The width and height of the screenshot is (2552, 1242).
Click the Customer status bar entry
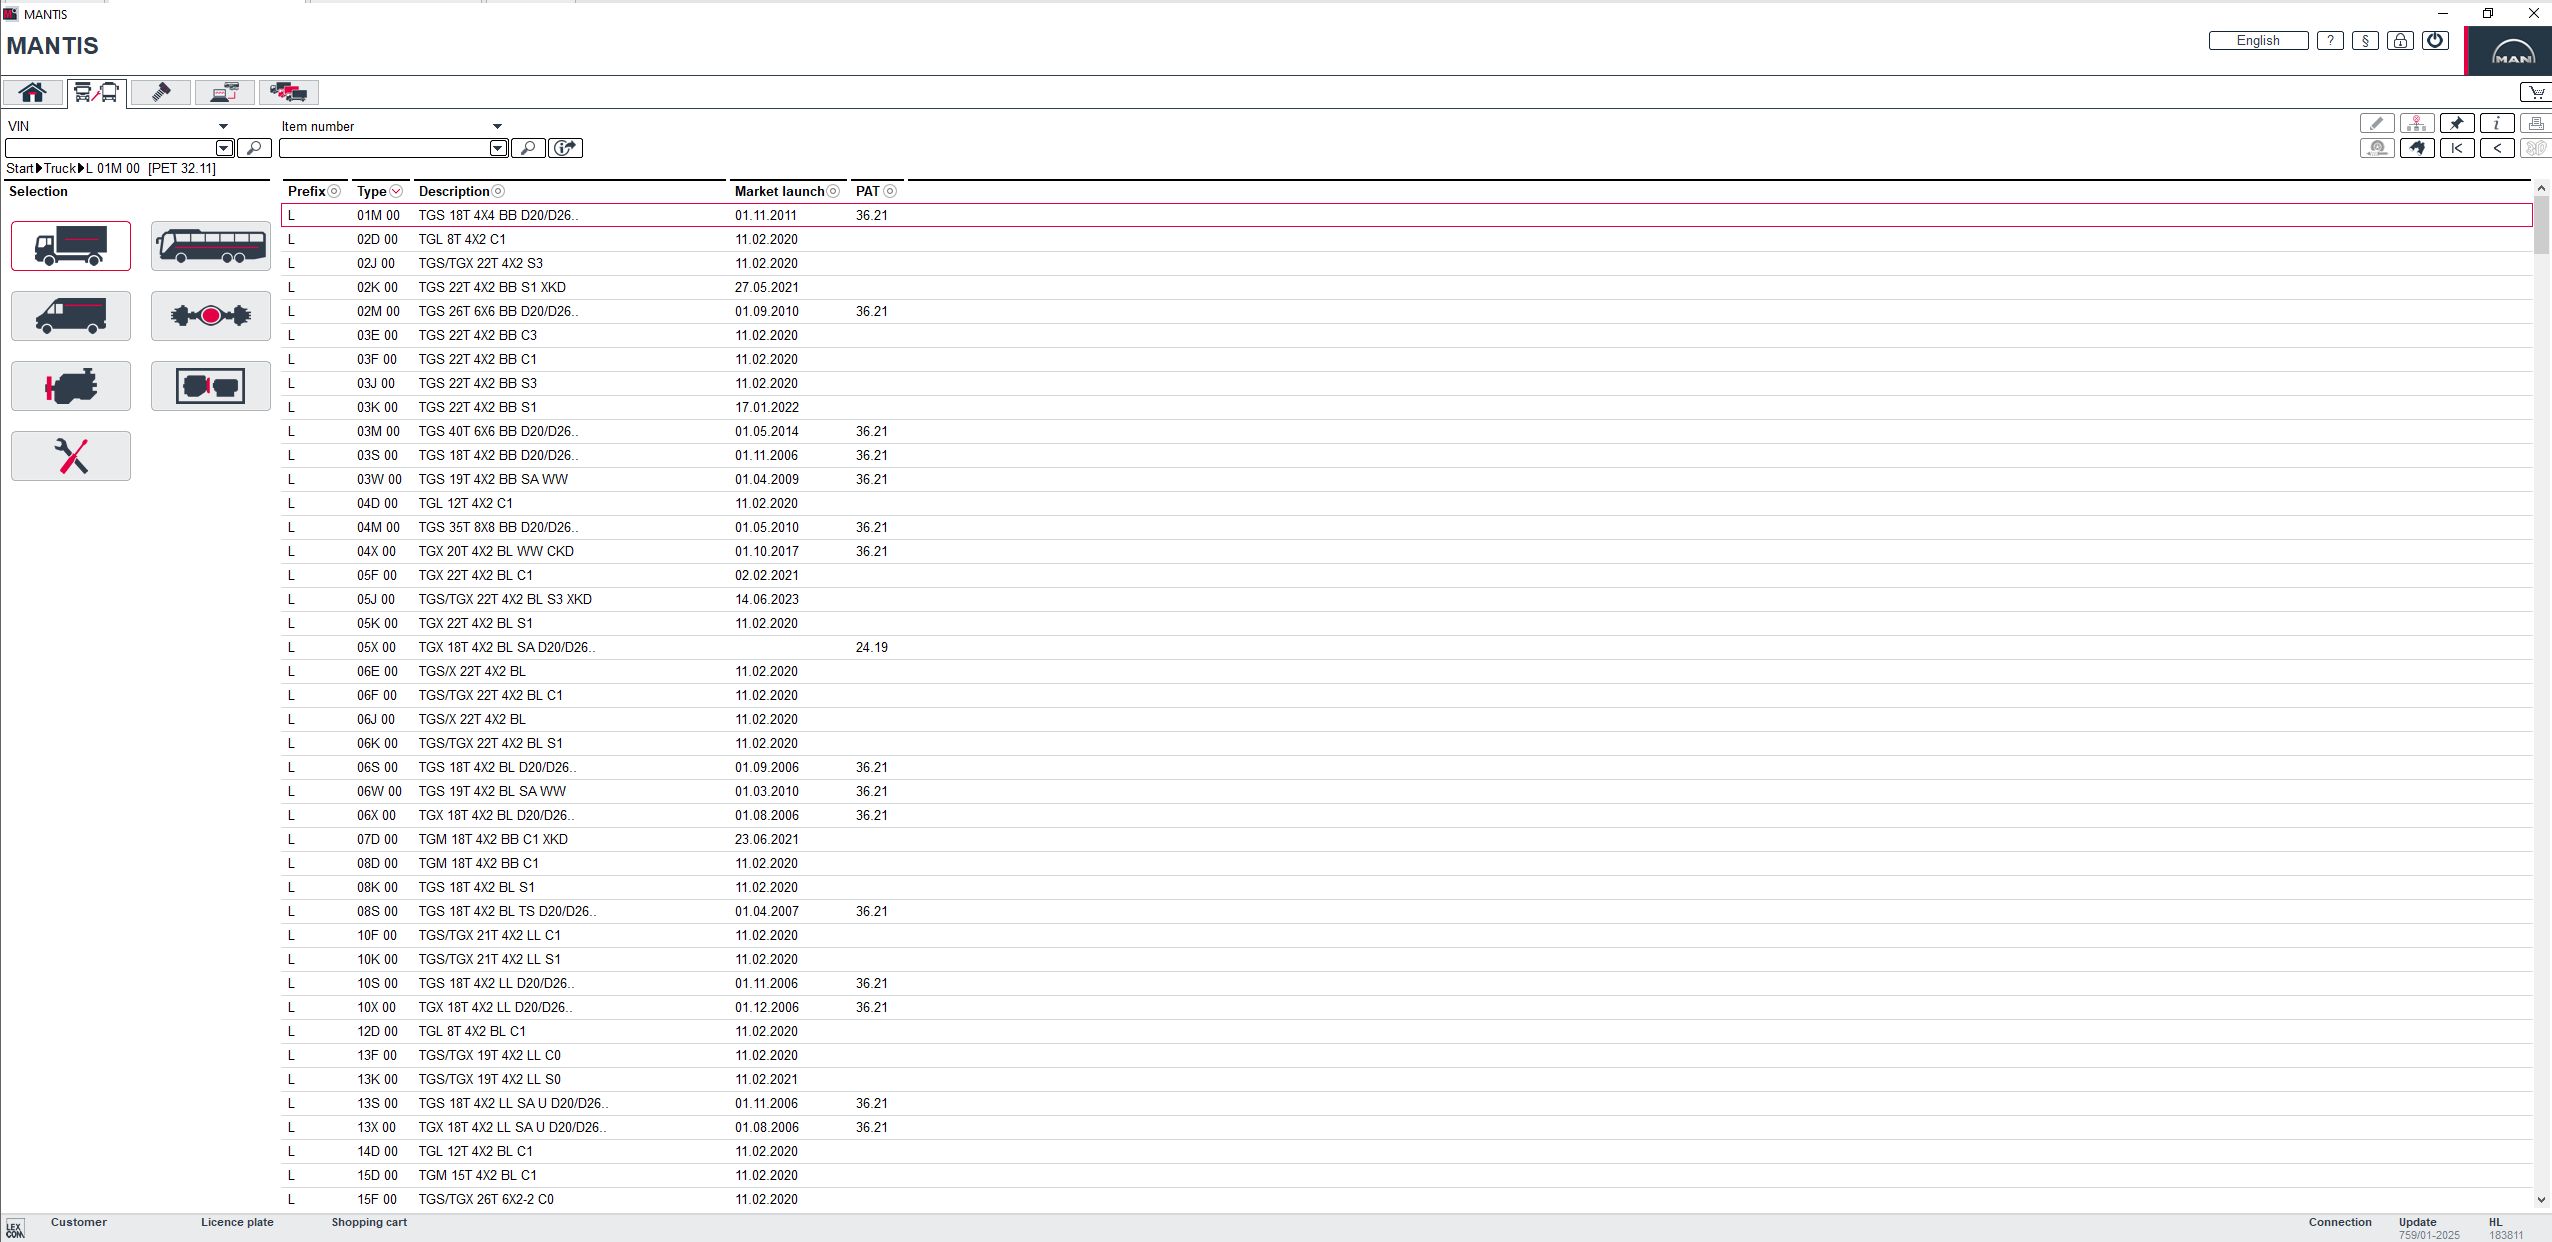[x=79, y=1222]
